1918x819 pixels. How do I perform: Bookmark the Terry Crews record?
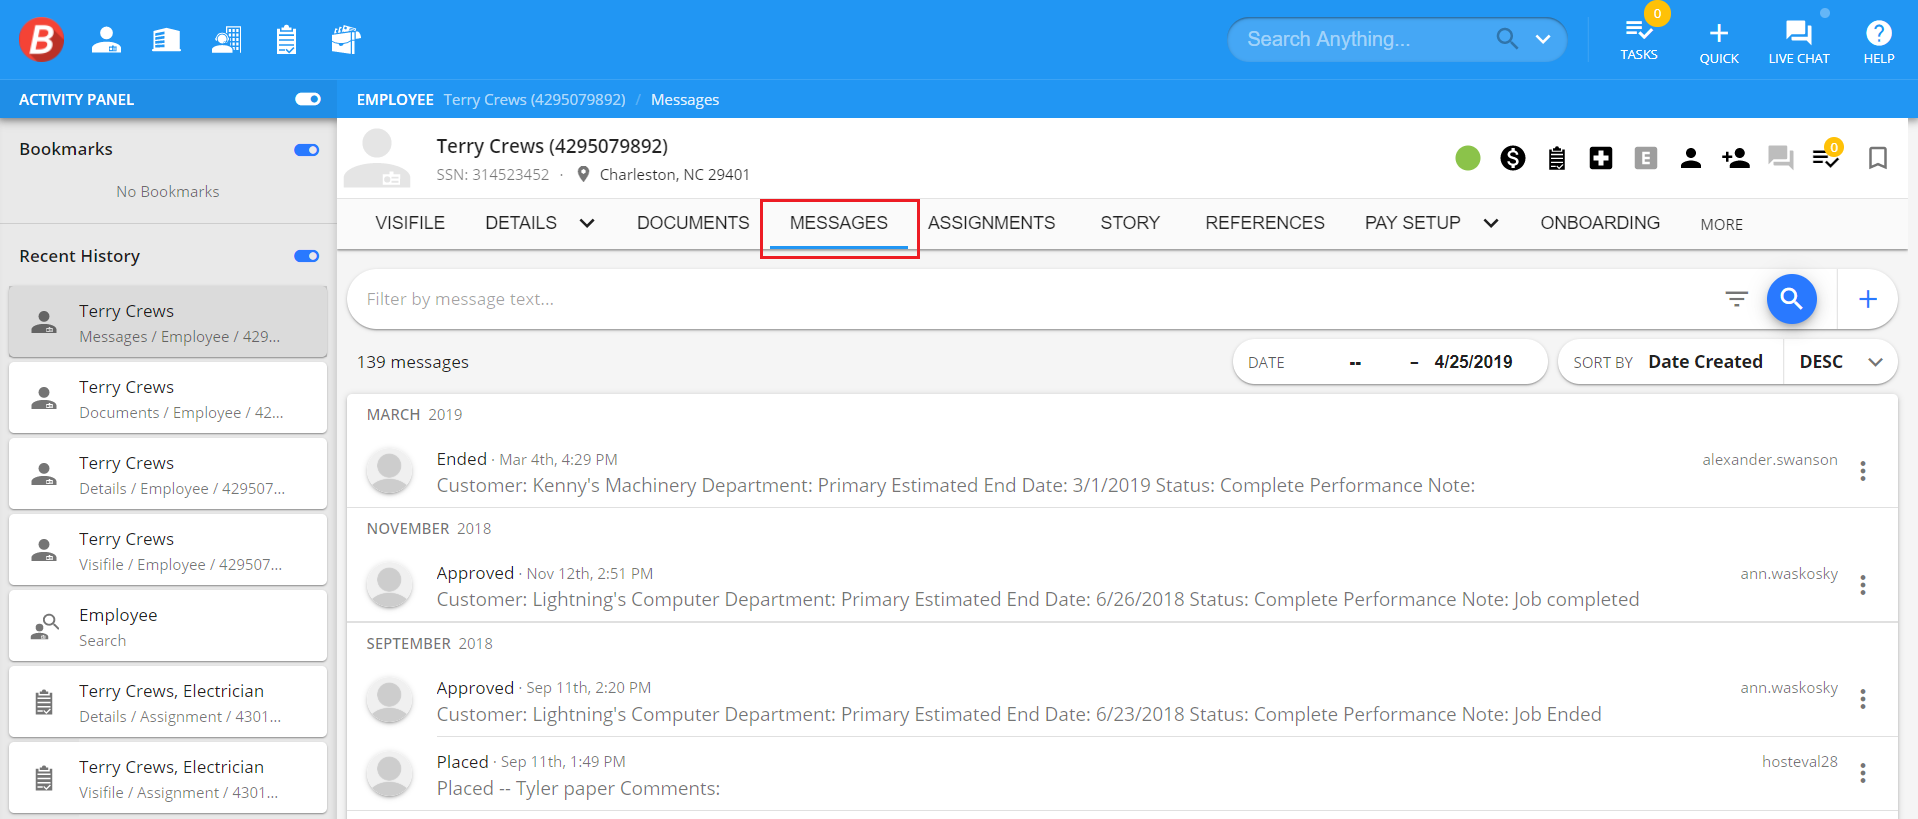coord(1878,158)
